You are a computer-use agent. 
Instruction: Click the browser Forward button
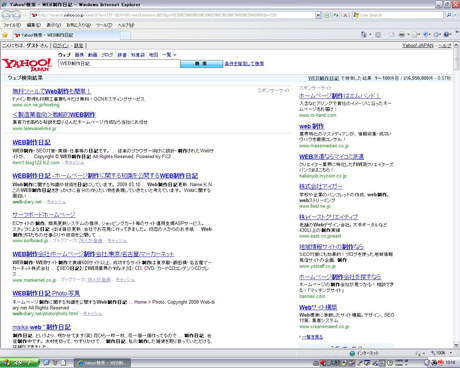click(x=16, y=15)
